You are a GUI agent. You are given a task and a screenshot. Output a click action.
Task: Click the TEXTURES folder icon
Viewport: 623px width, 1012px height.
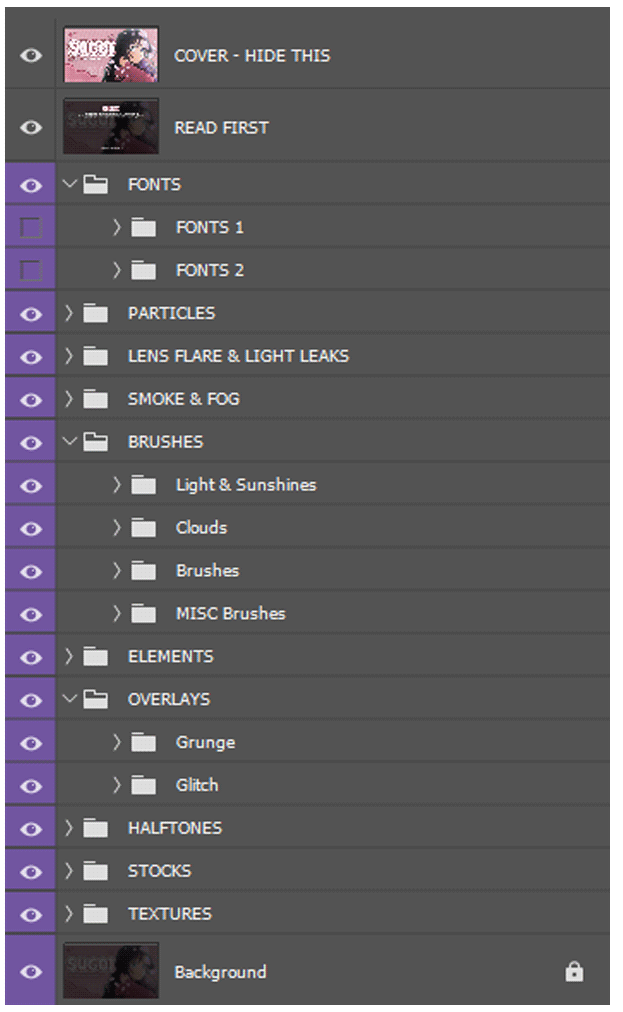(96, 913)
